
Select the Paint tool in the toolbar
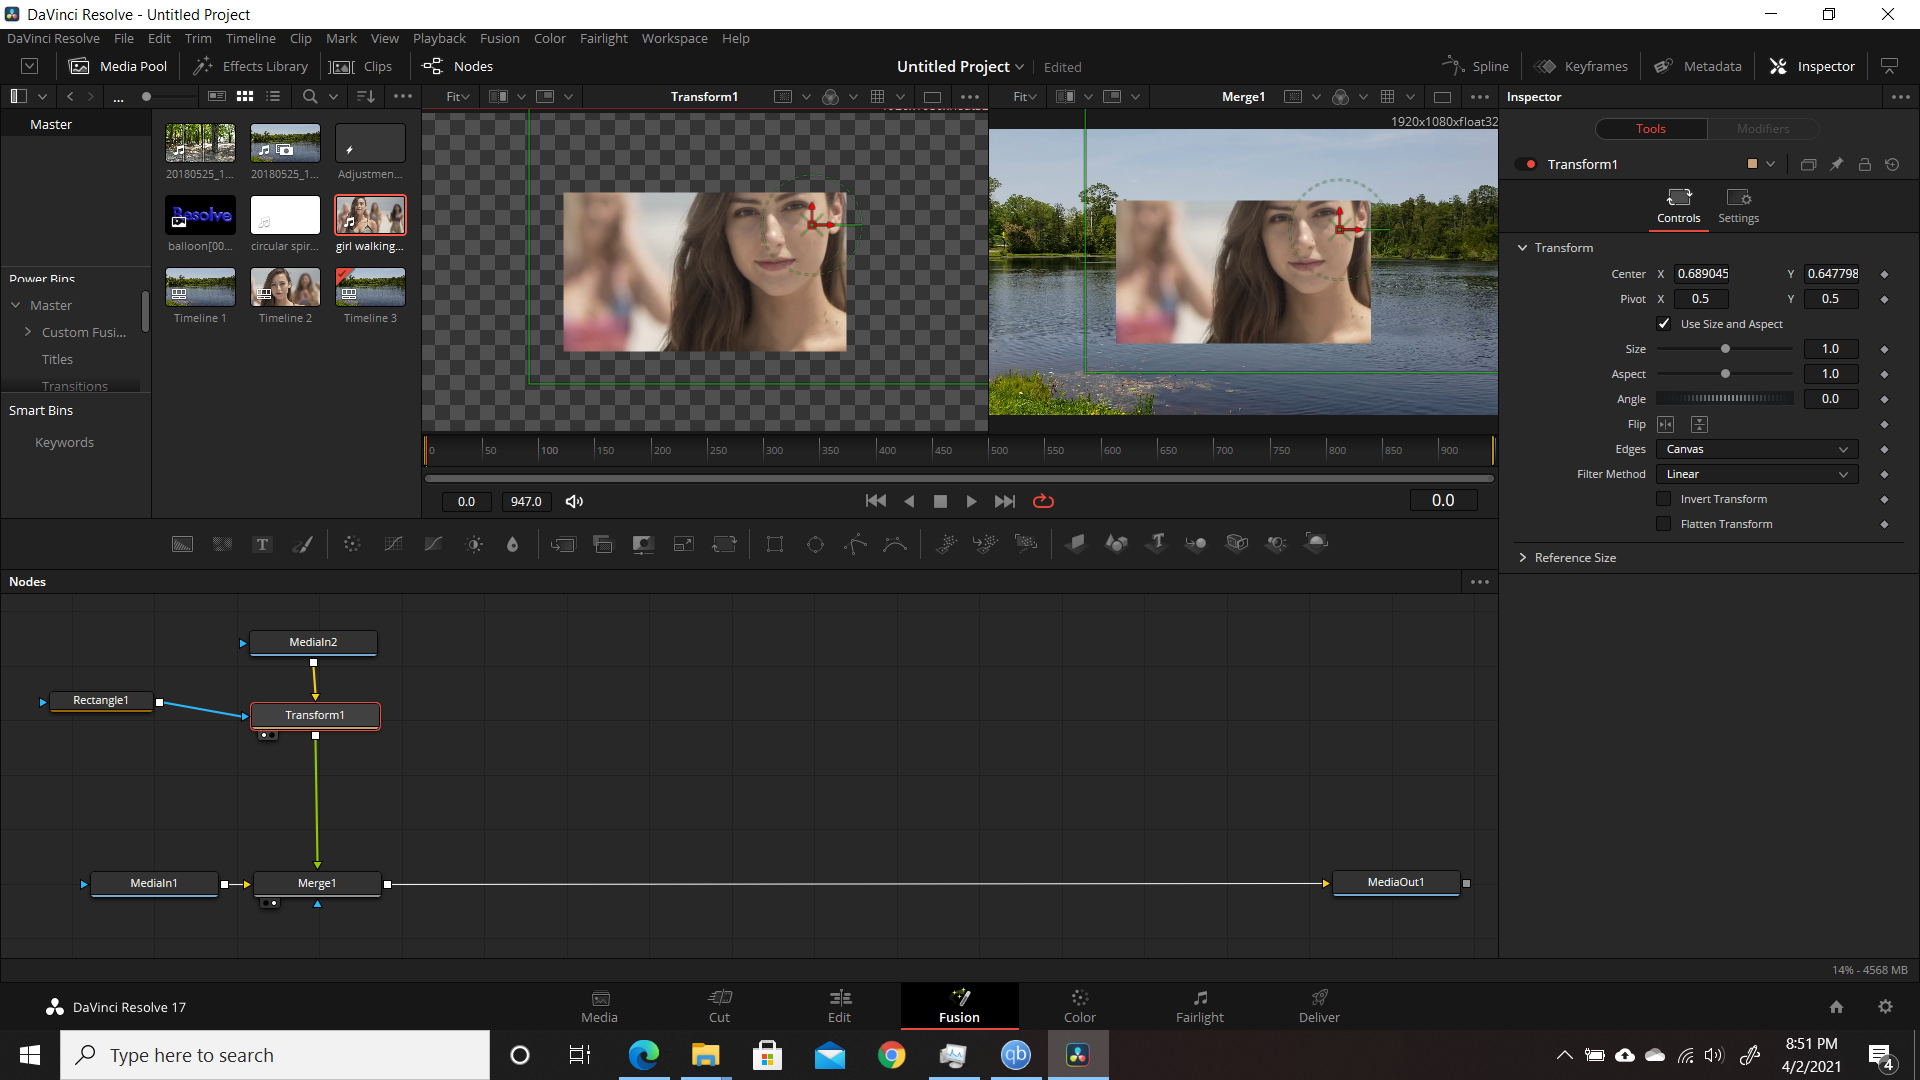302,544
